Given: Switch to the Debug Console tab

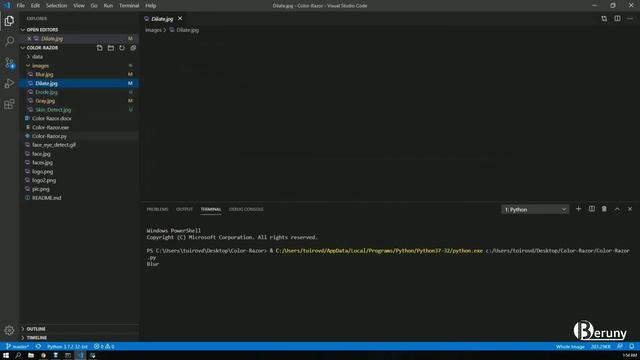Looking at the screenshot, I should tap(246, 209).
